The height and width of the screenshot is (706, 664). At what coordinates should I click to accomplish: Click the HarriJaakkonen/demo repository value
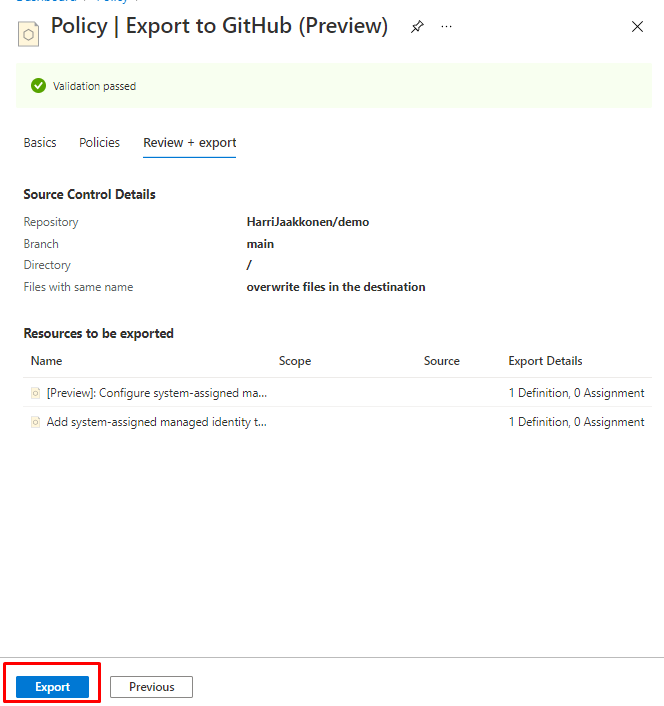(307, 222)
